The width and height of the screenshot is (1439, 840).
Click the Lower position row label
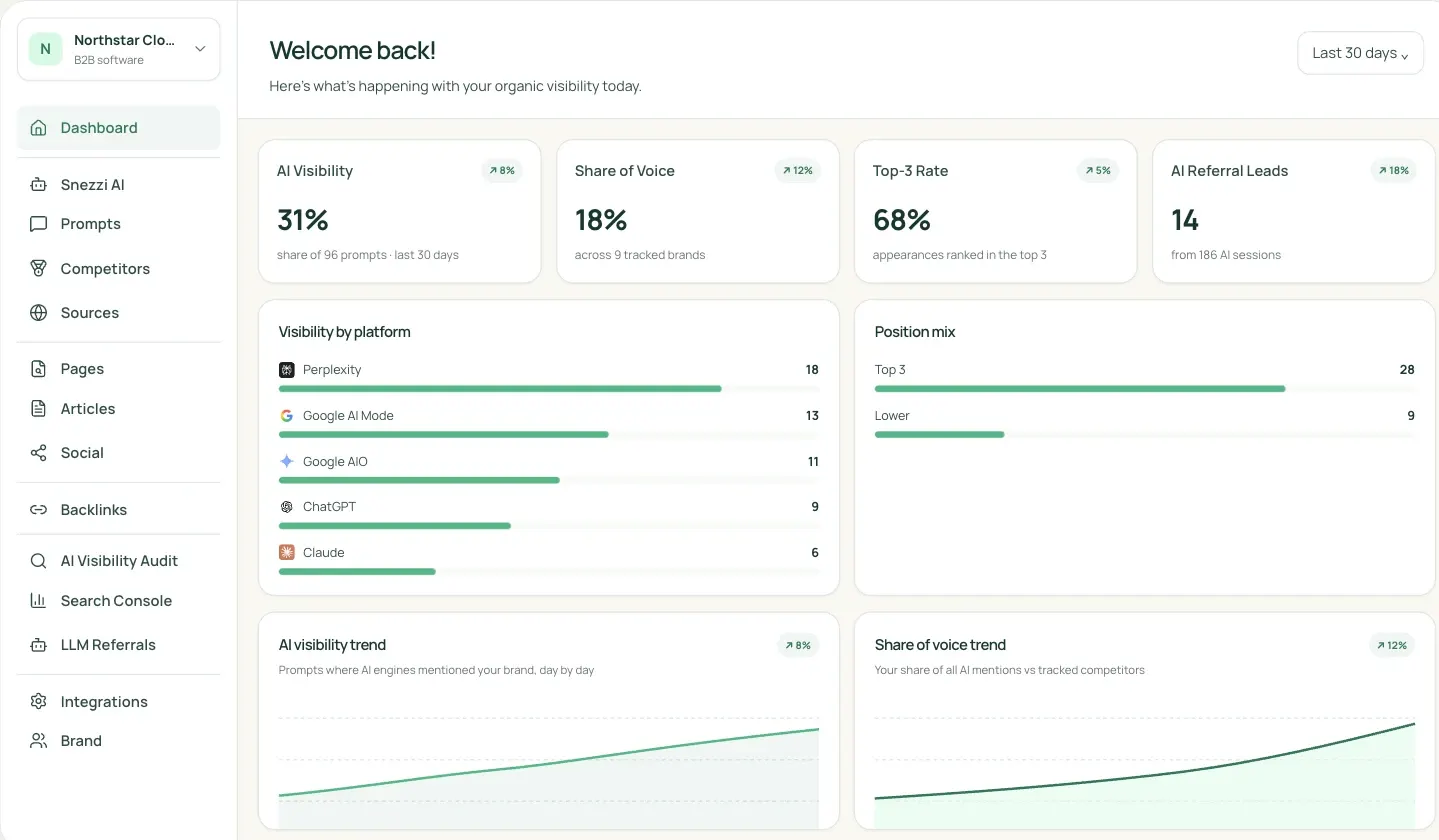[892, 416]
